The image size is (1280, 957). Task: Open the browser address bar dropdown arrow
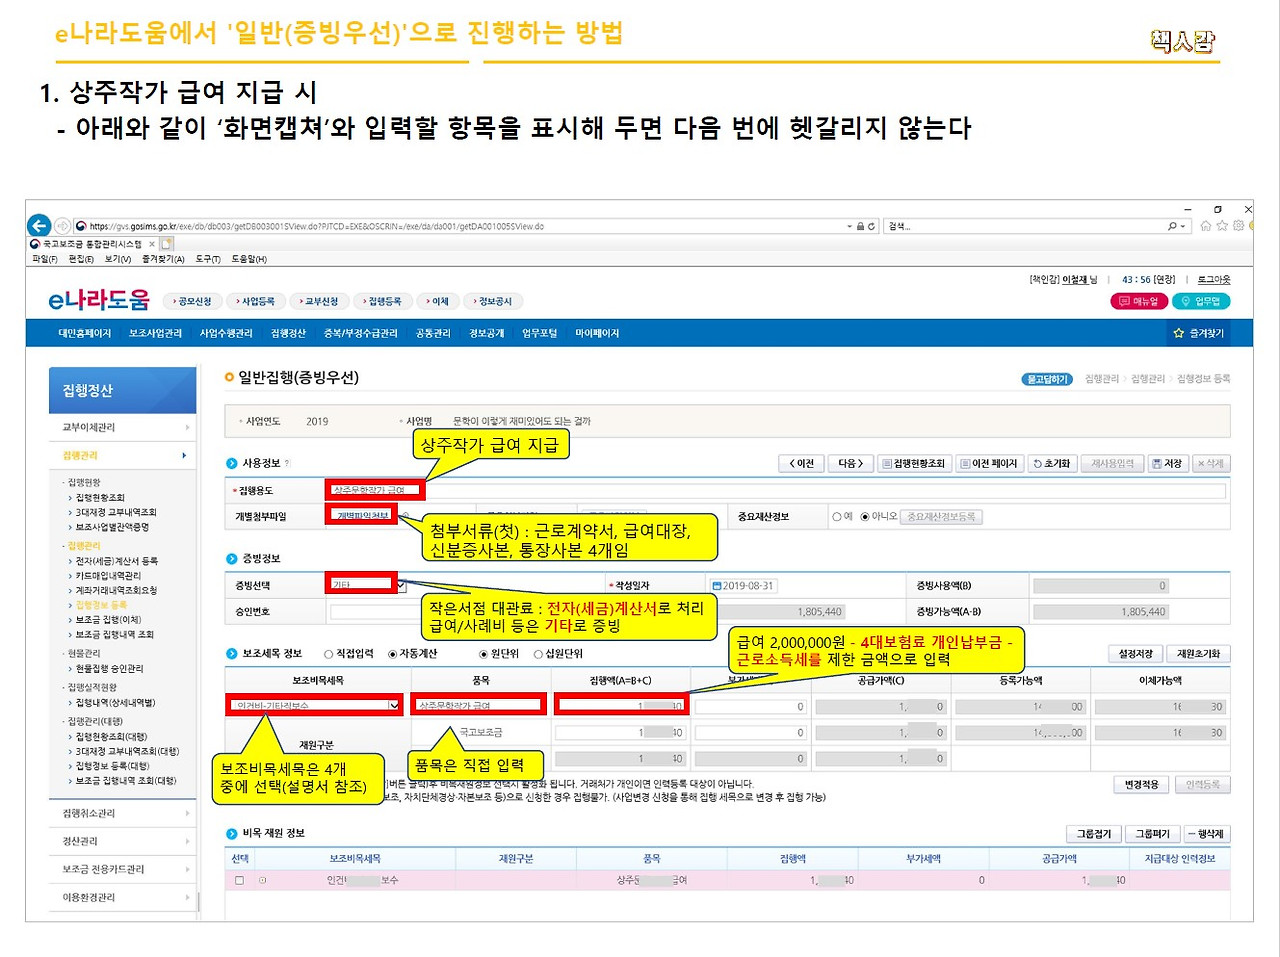(850, 226)
